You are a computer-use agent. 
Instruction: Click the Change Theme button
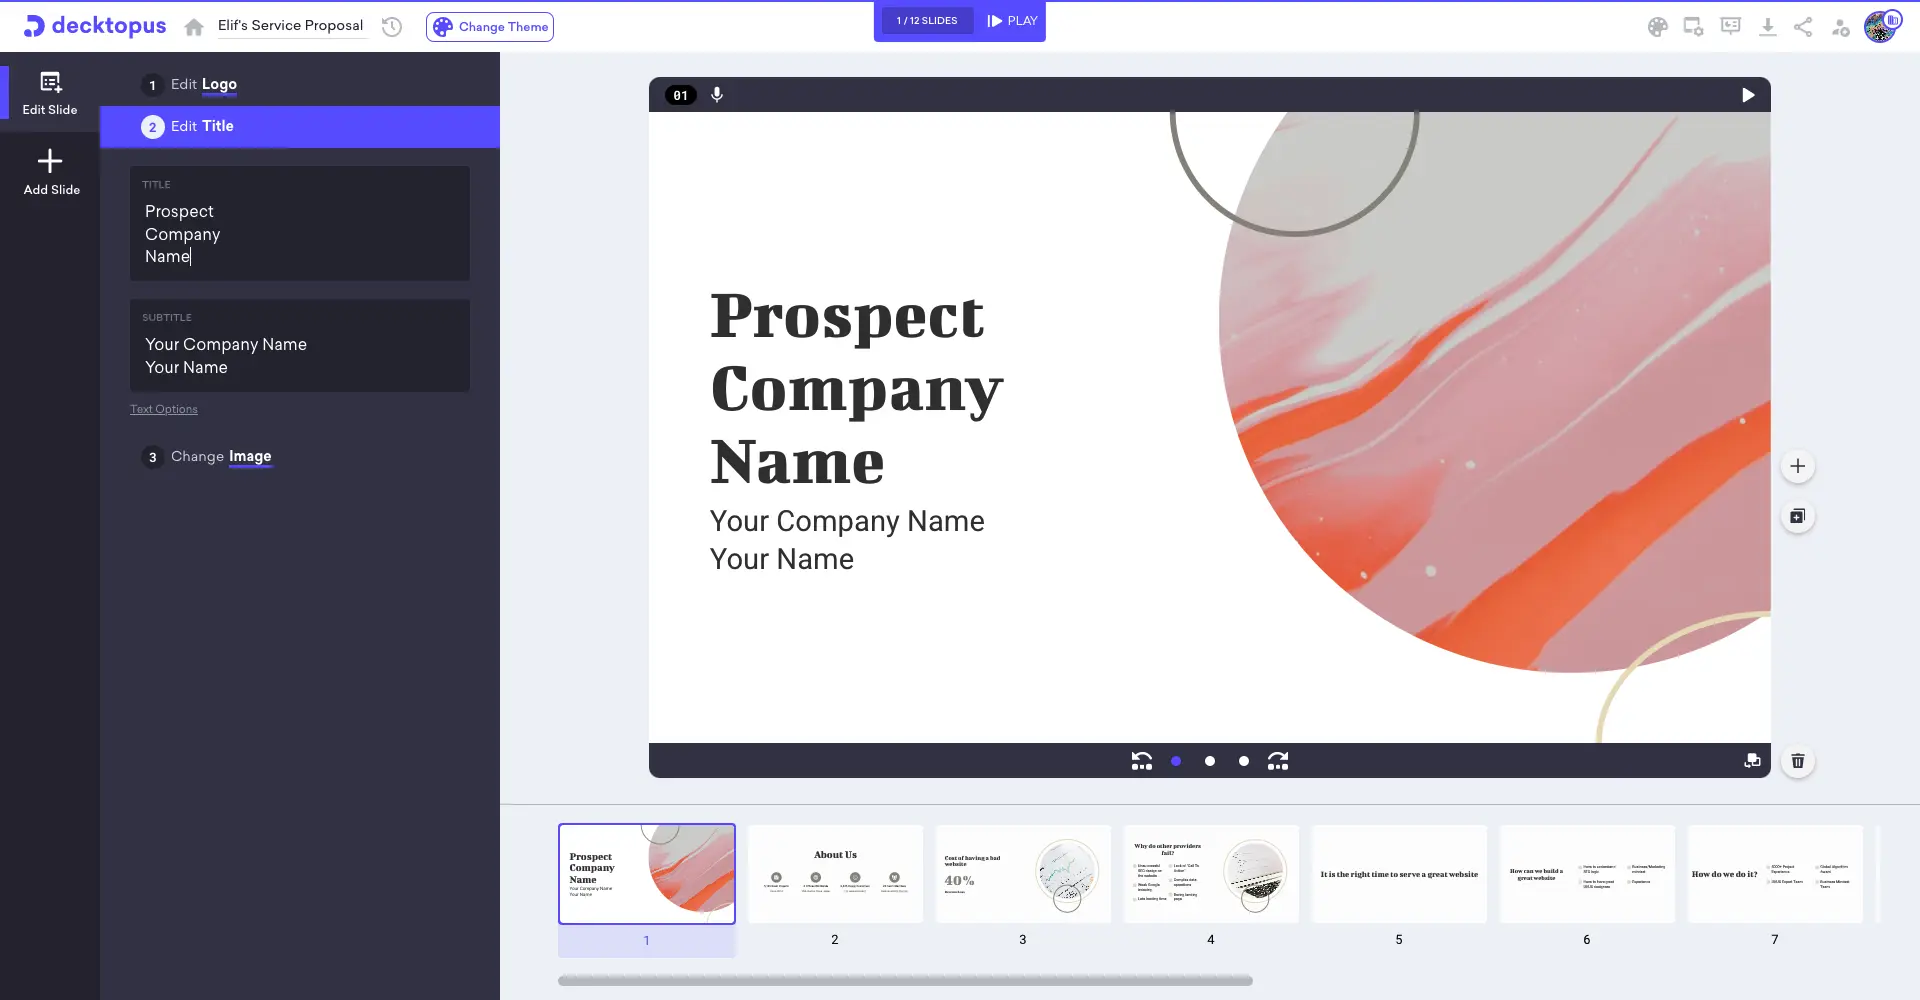coord(490,27)
